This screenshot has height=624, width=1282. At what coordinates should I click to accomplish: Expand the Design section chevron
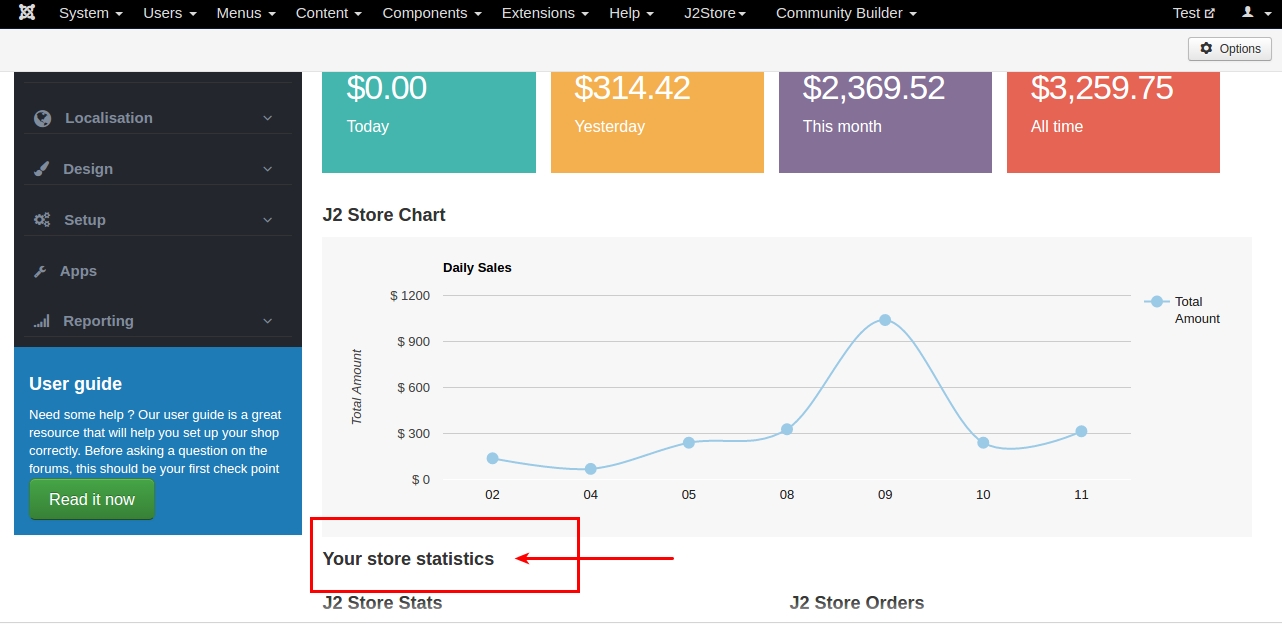(267, 169)
